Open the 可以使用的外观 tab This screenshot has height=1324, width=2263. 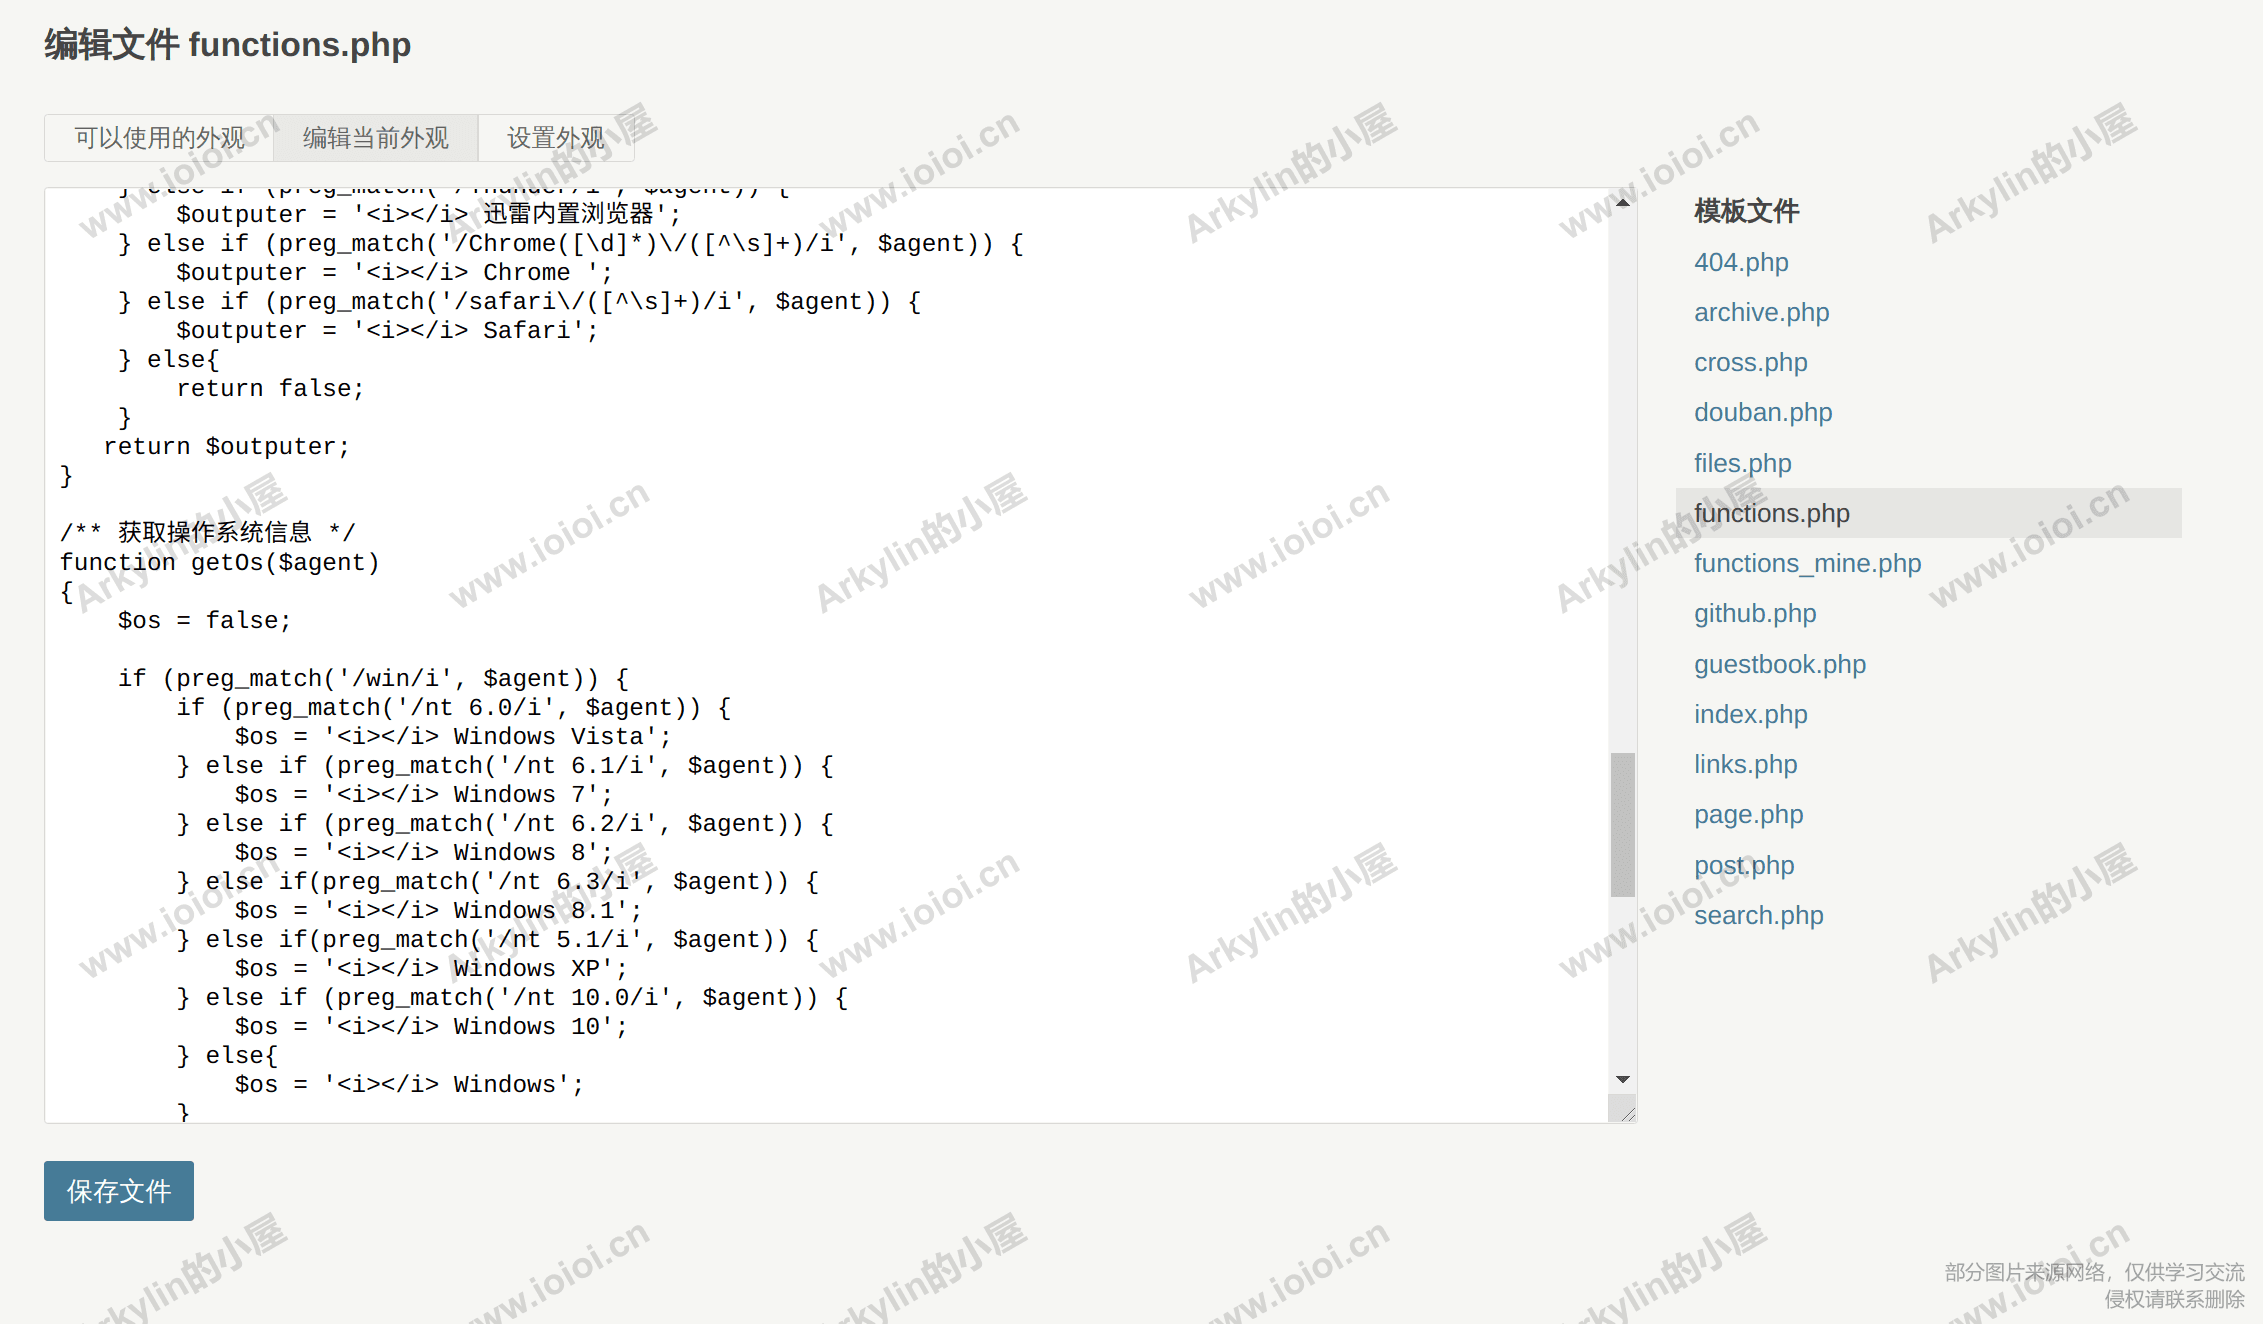click(x=159, y=138)
